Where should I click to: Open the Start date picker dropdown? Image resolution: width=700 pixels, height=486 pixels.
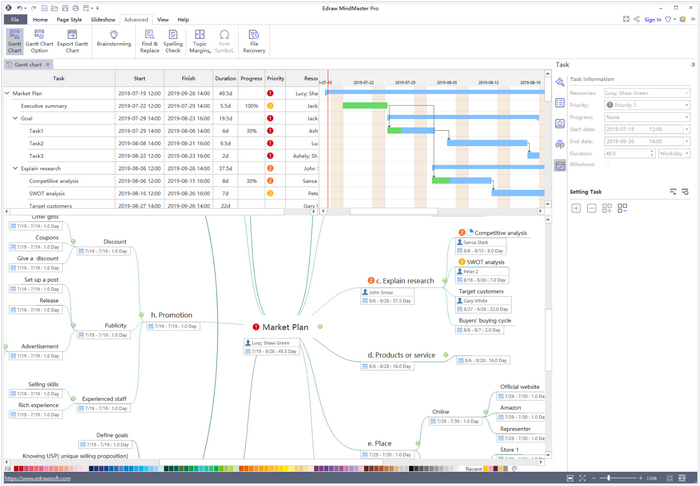coord(687,129)
